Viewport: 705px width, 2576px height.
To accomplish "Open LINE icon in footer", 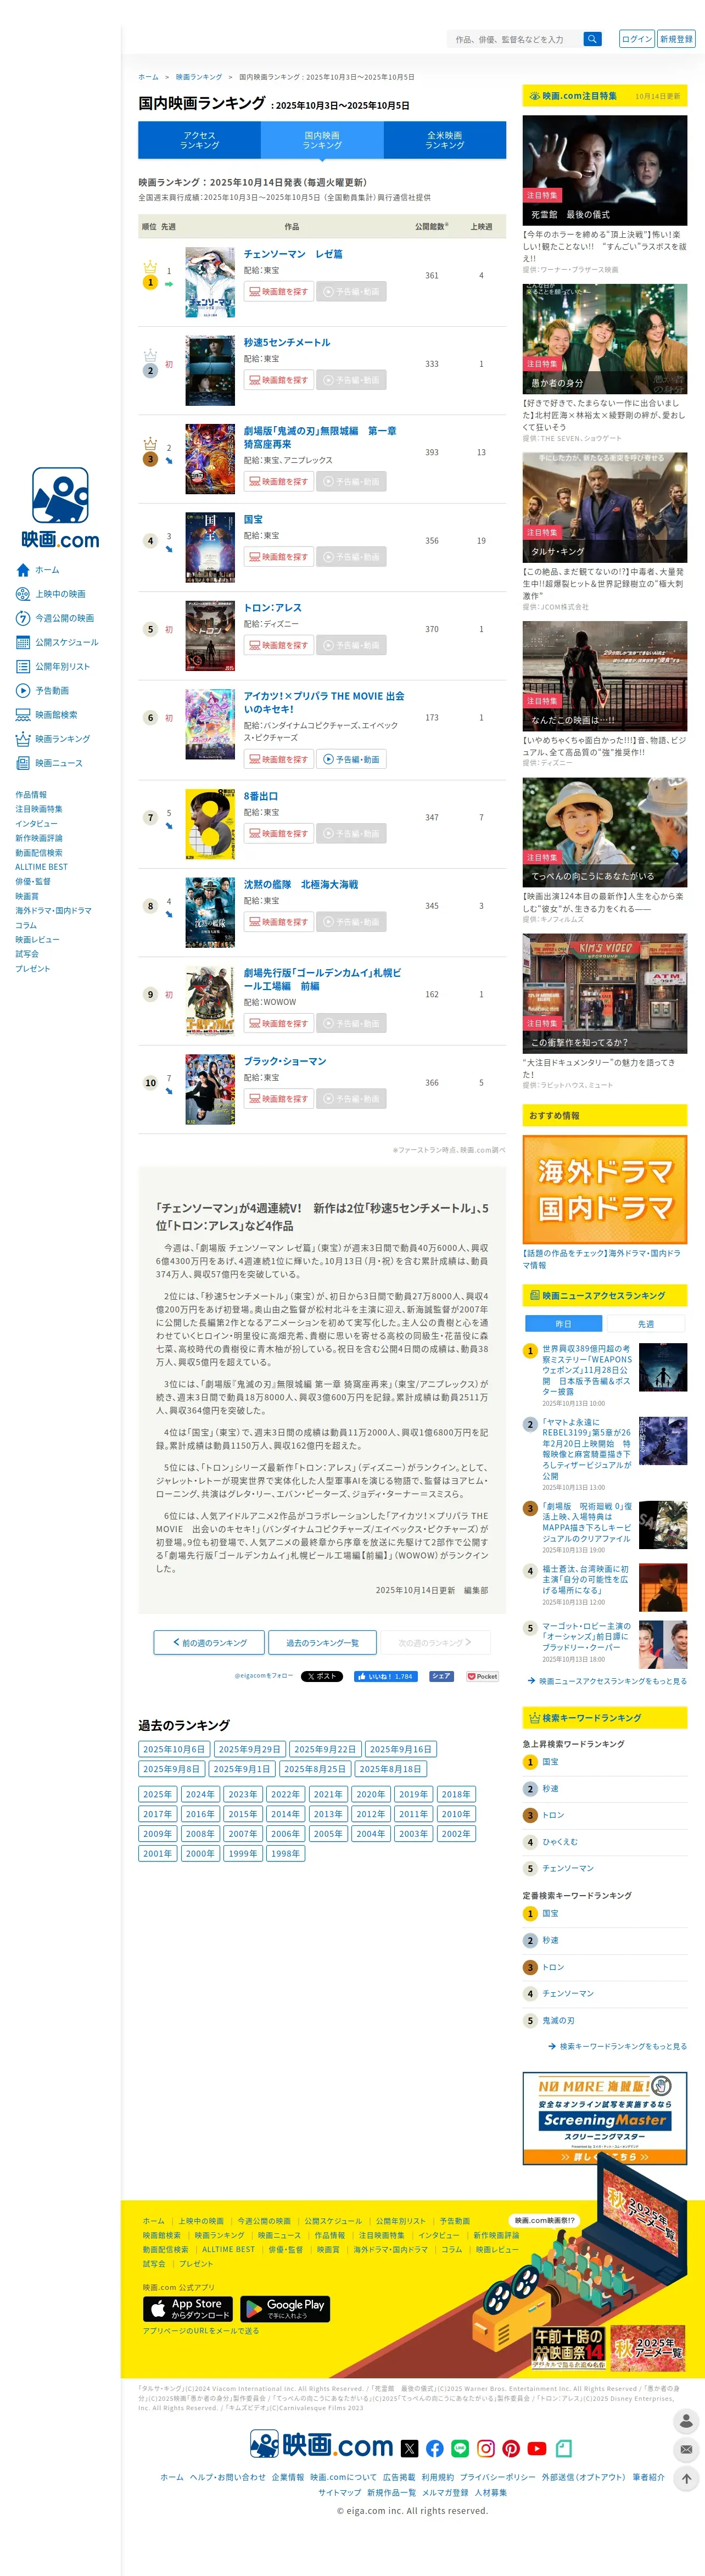I will pos(460,2448).
